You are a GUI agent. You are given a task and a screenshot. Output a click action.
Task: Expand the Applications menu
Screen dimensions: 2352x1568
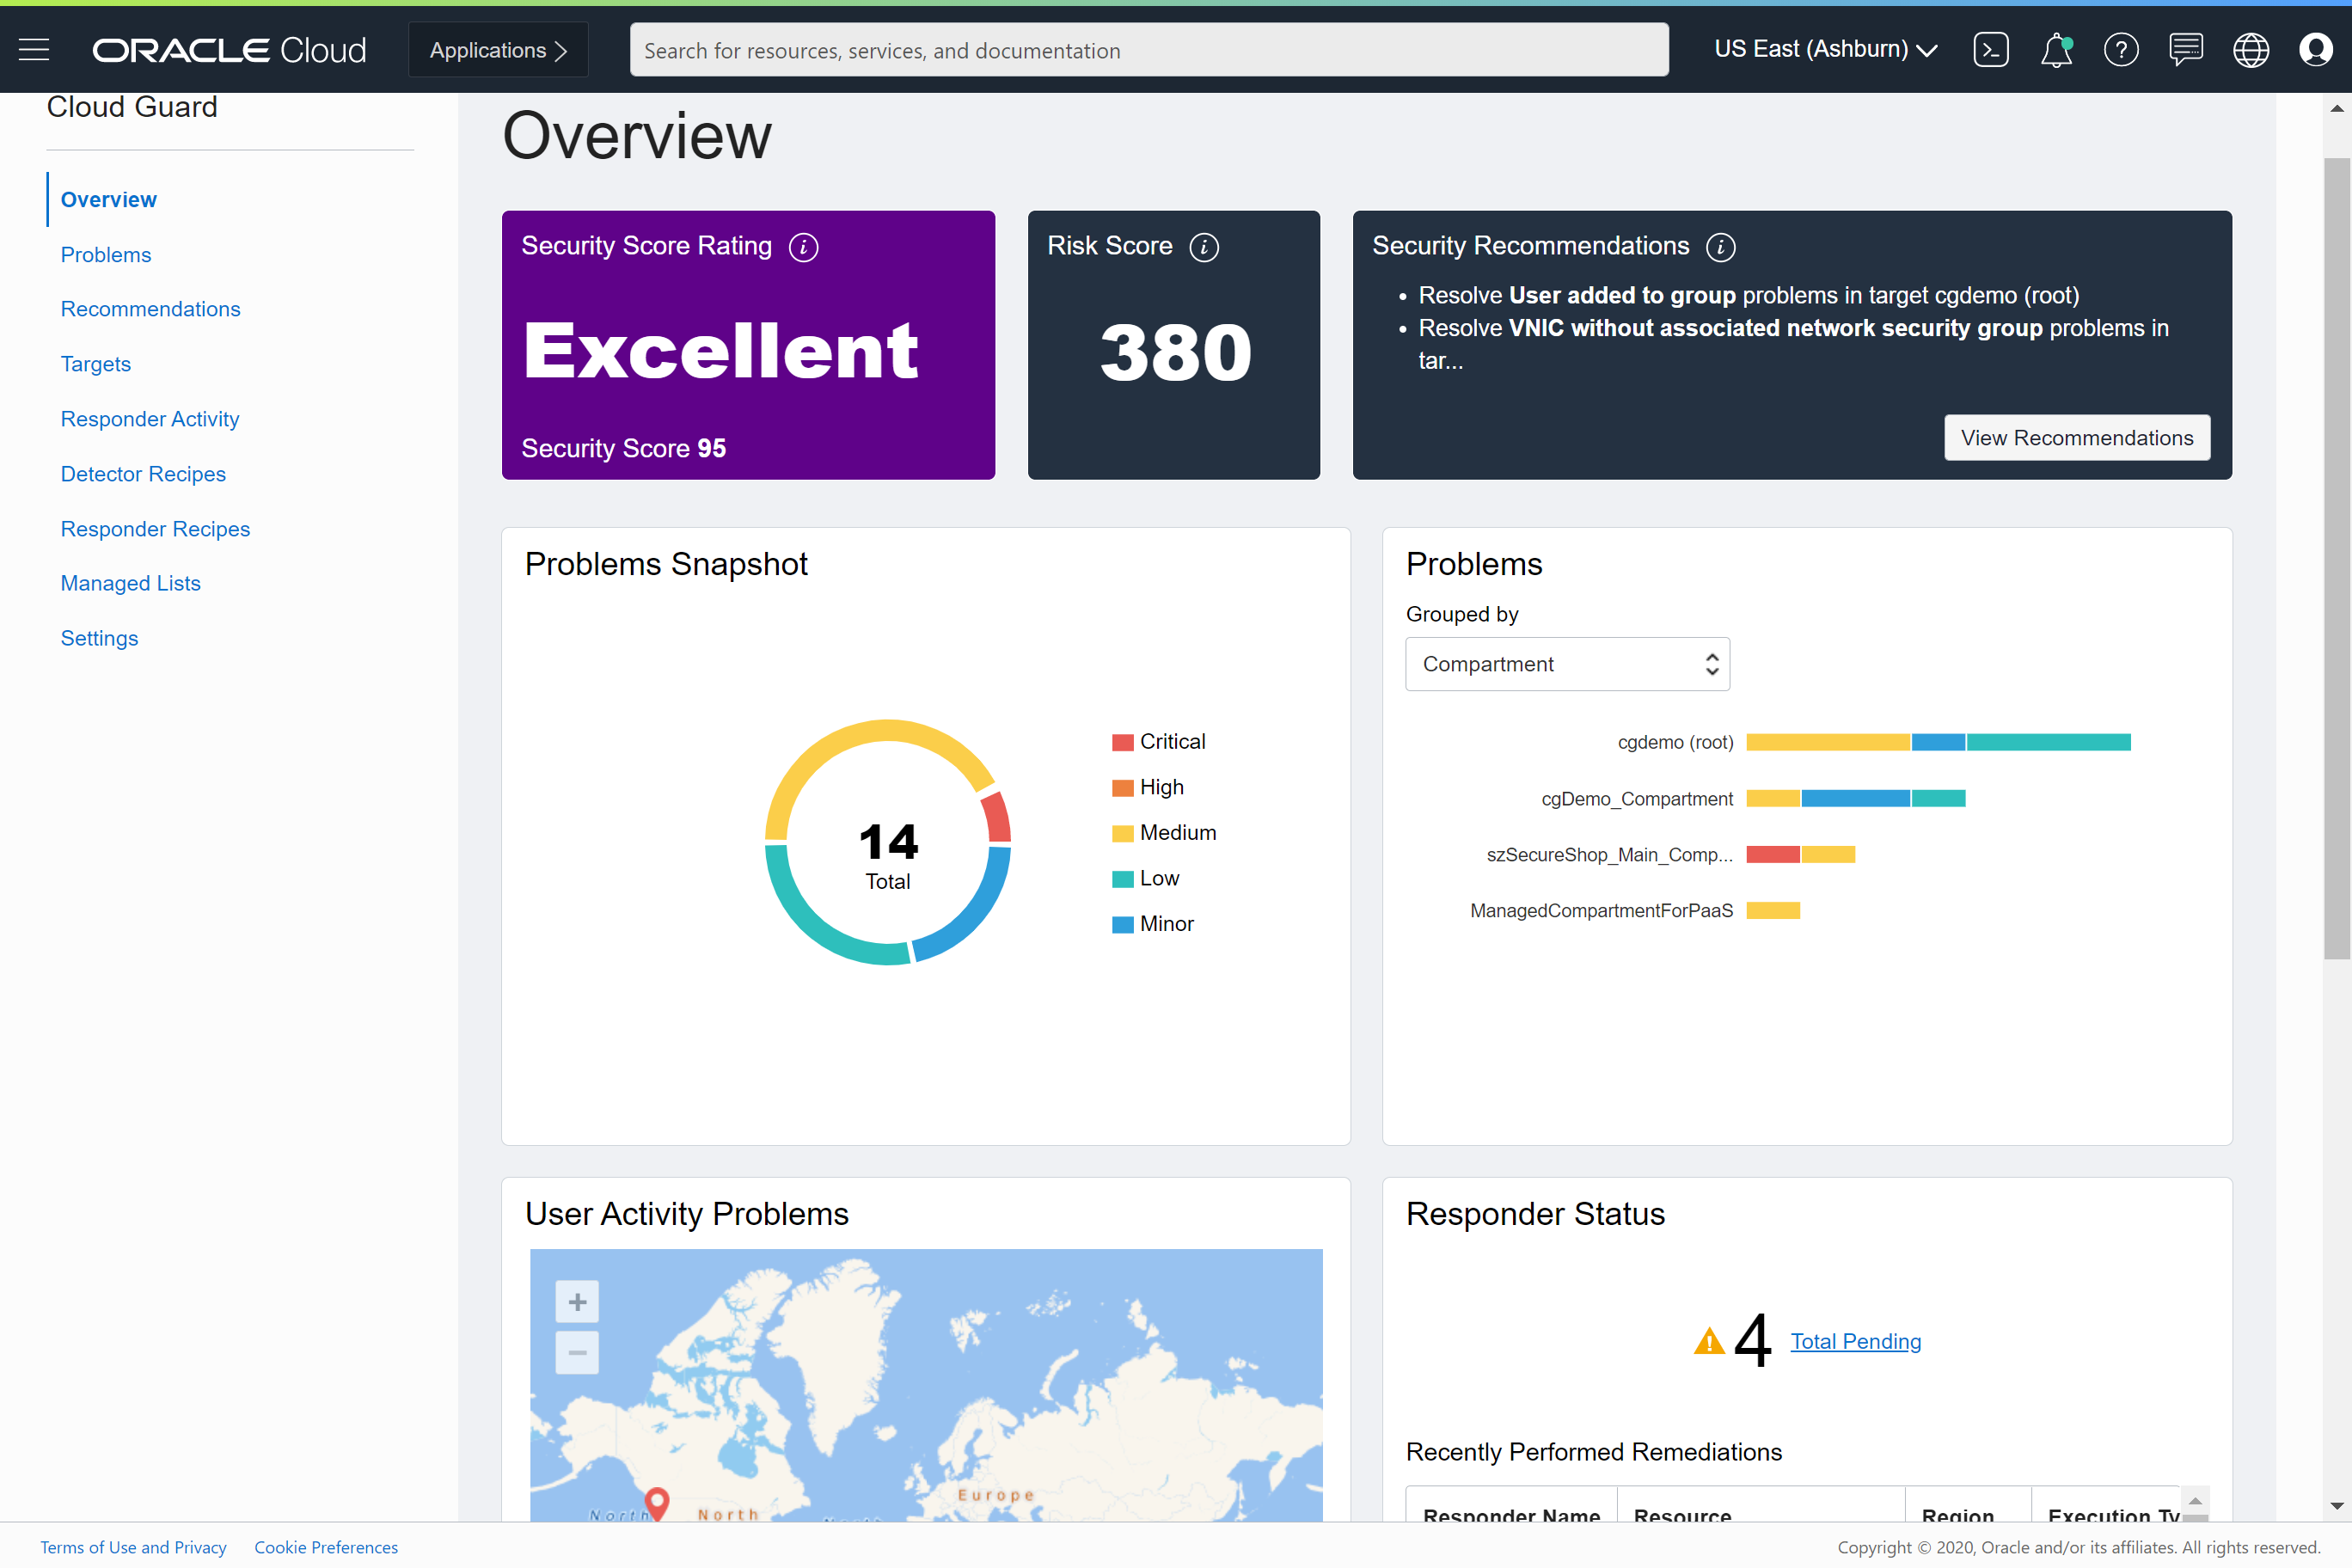(498, 50)
